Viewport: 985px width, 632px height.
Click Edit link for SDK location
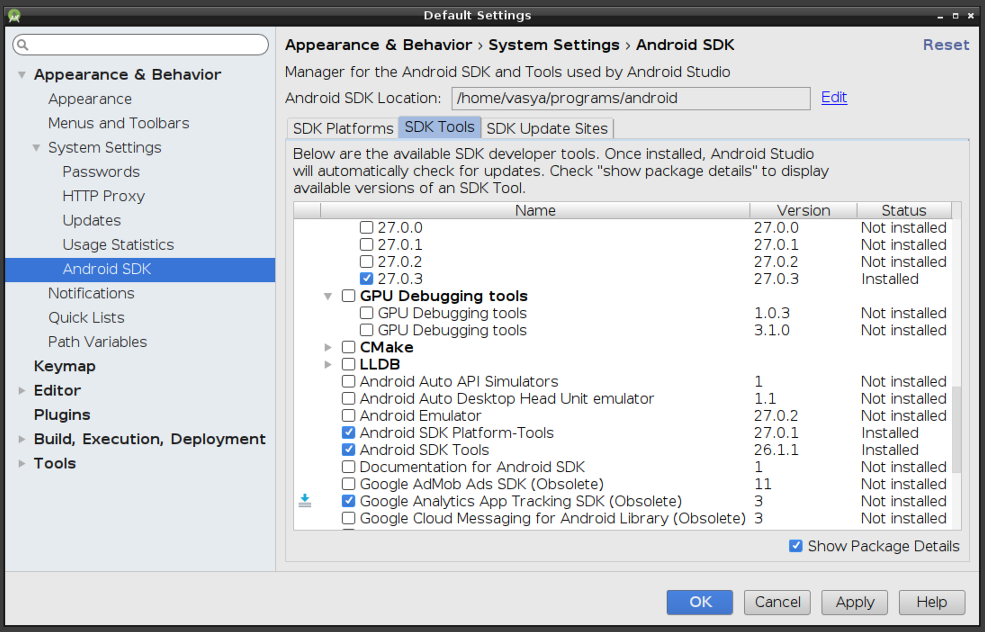tap(834, 97)
